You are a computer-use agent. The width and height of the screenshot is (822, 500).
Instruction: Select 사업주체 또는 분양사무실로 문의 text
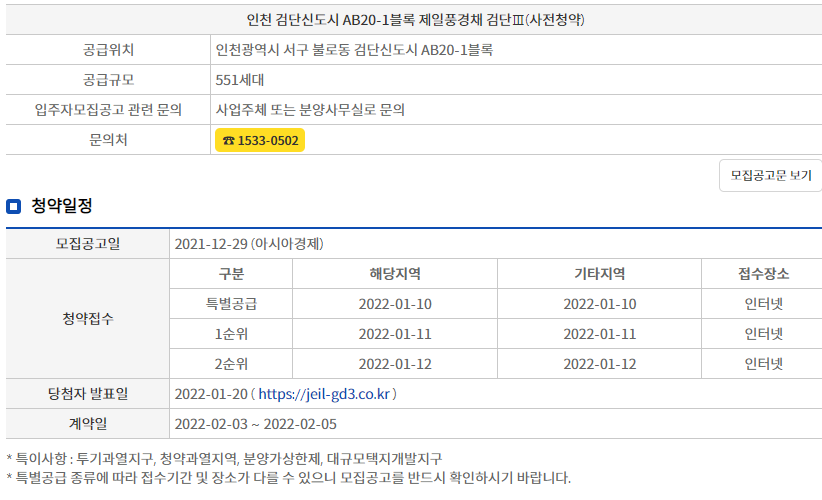pyautogui.click(x=310, y=110)
